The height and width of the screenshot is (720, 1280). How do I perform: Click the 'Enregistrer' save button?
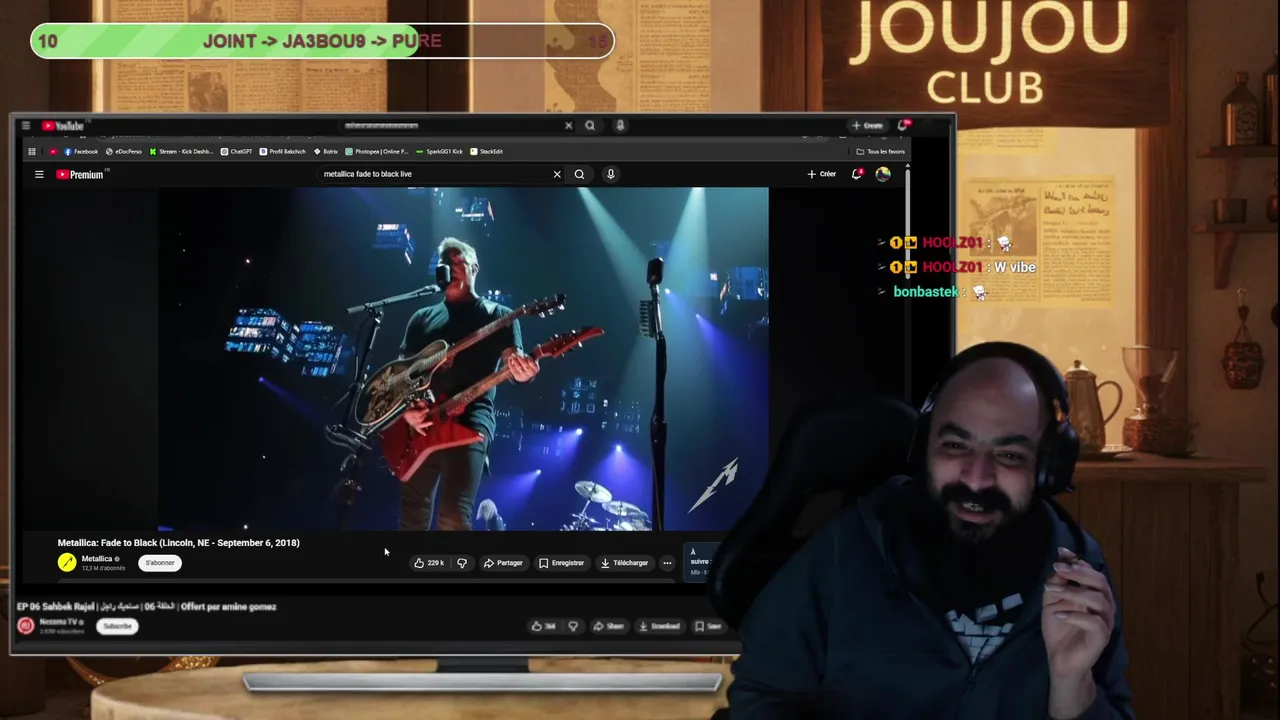pyautogui.click(x=561, y=563)
